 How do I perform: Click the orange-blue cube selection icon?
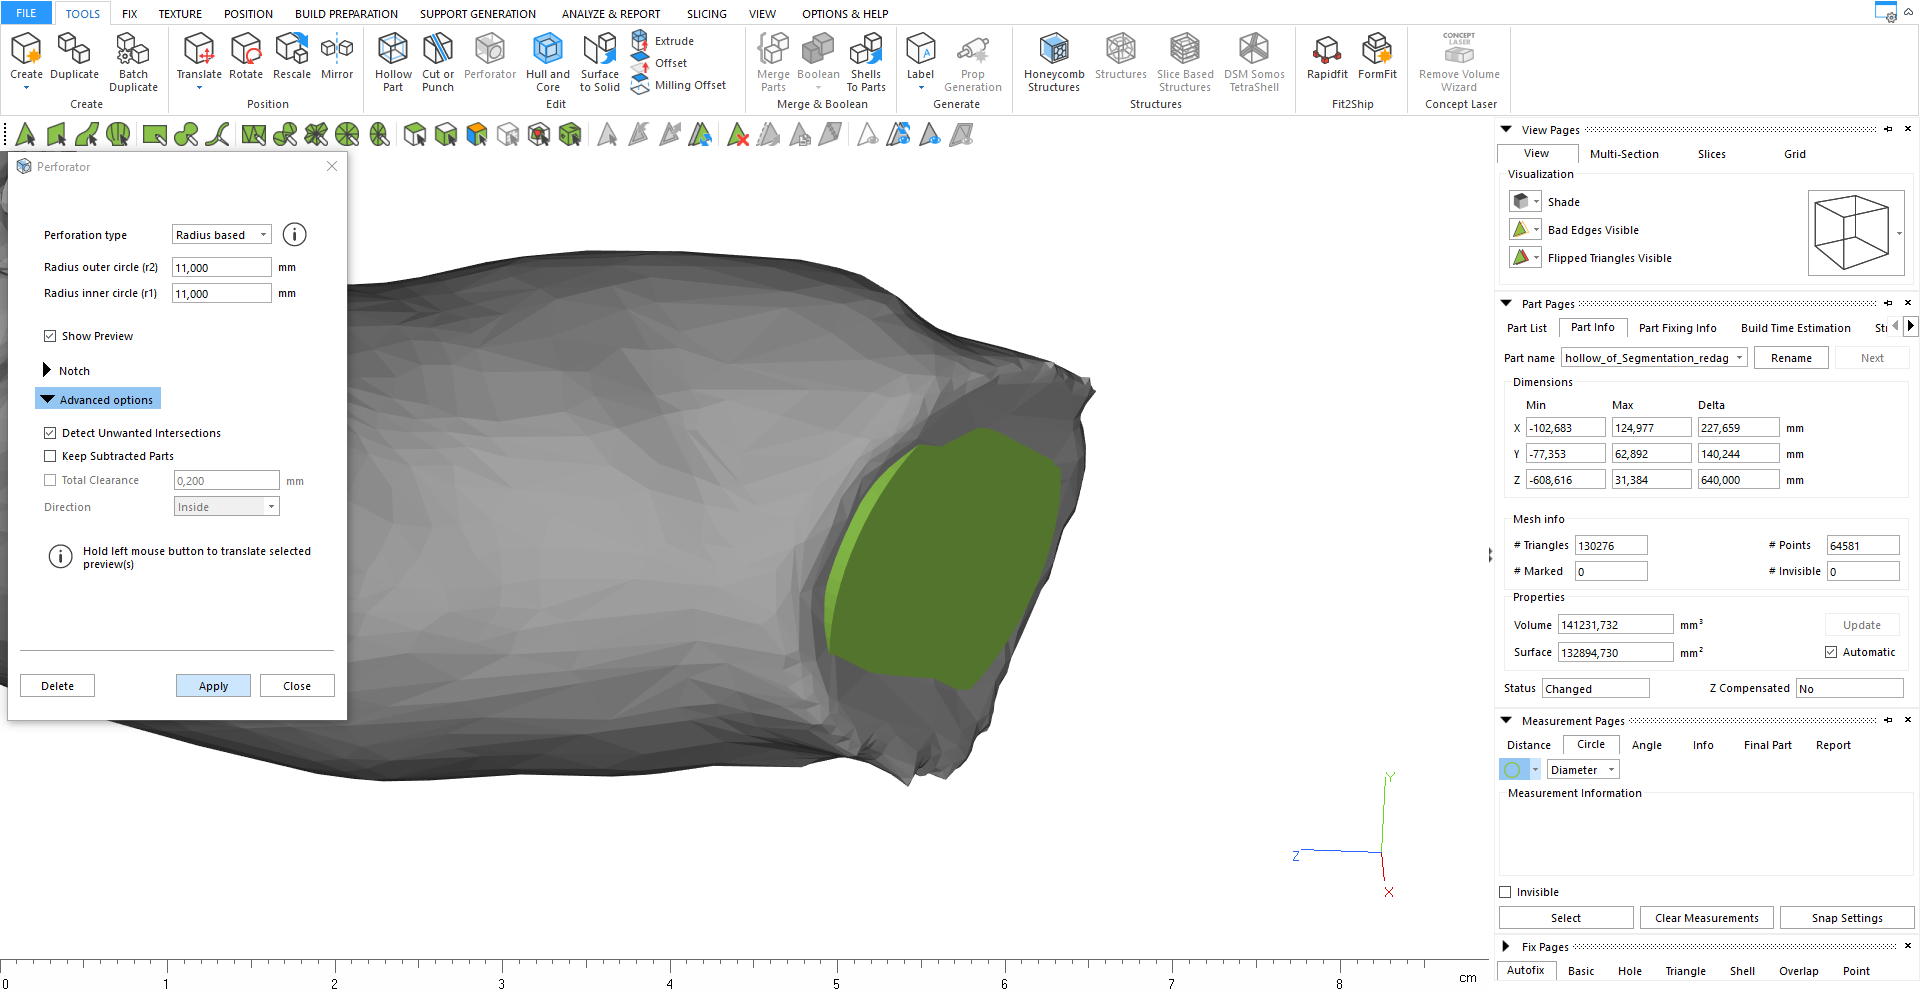[477, 135]
